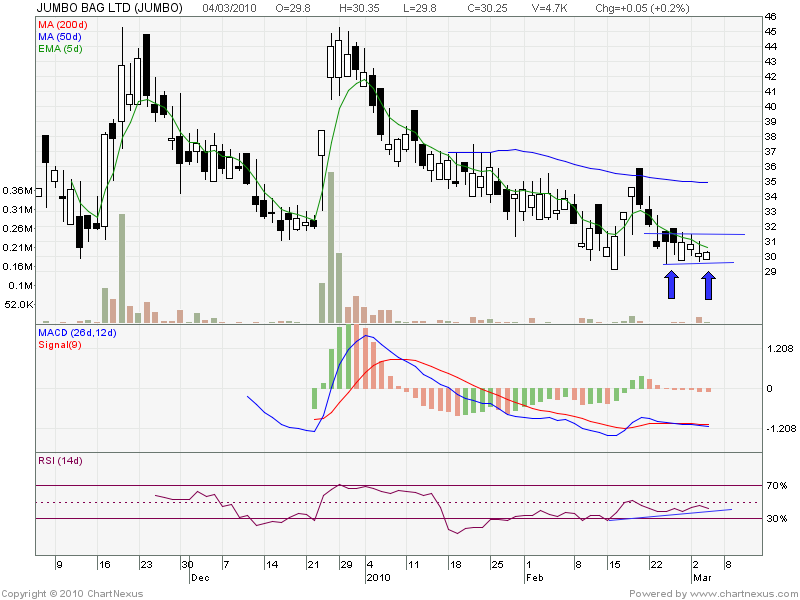Image resolution: width=800 pixels, height=600 pixels.
Task: Click the high value H=30.35
Action: (x=359, y=8)
